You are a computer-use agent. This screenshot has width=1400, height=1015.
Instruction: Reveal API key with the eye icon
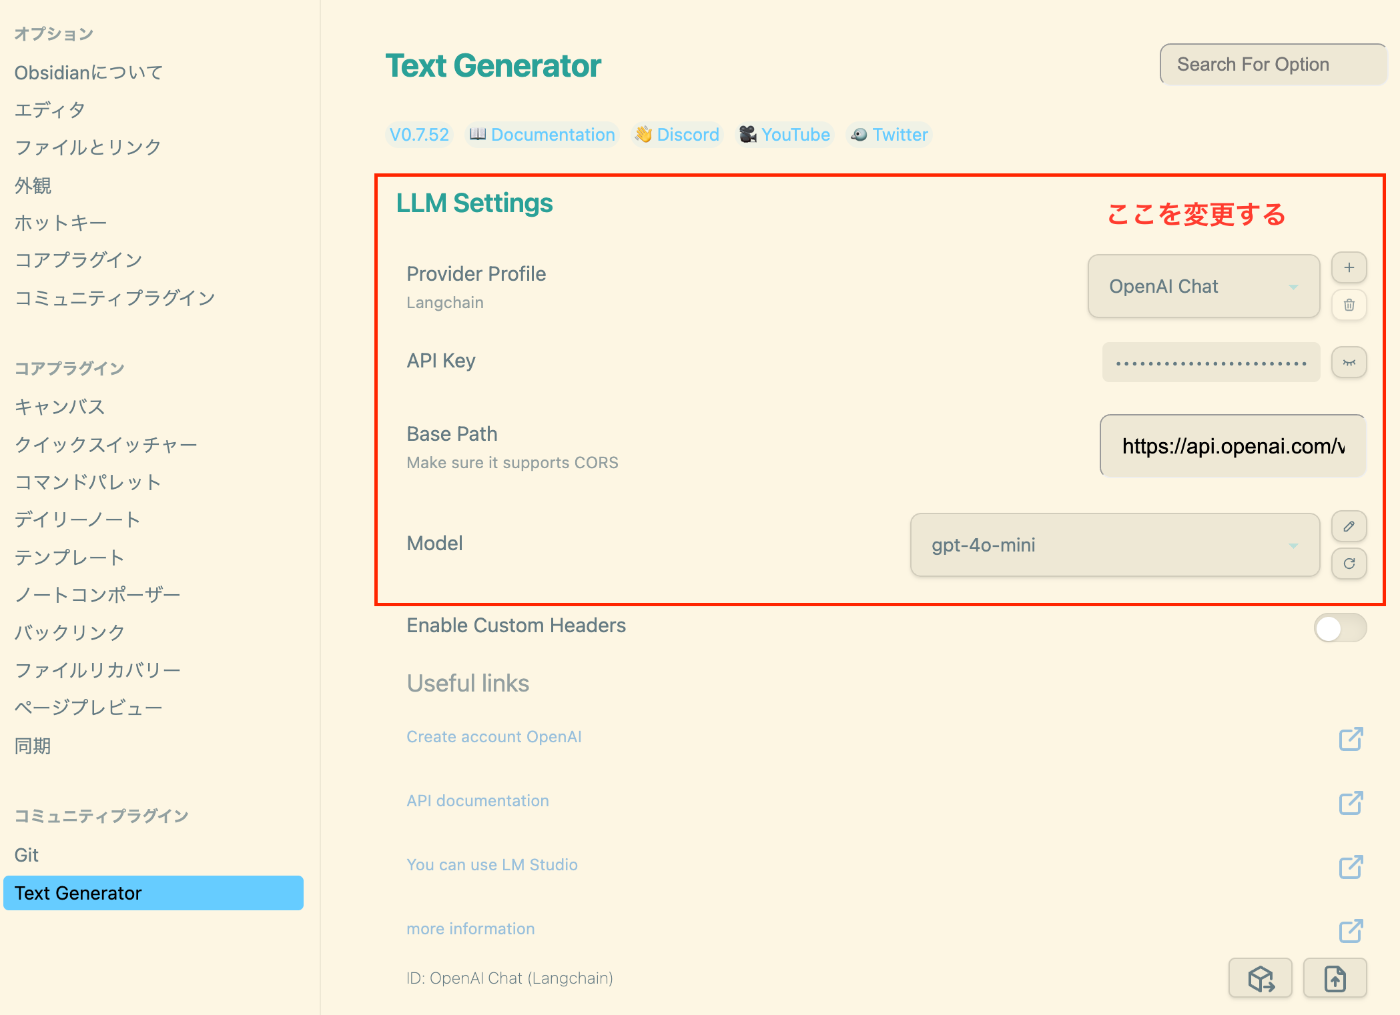click(x=1349, y=362)
